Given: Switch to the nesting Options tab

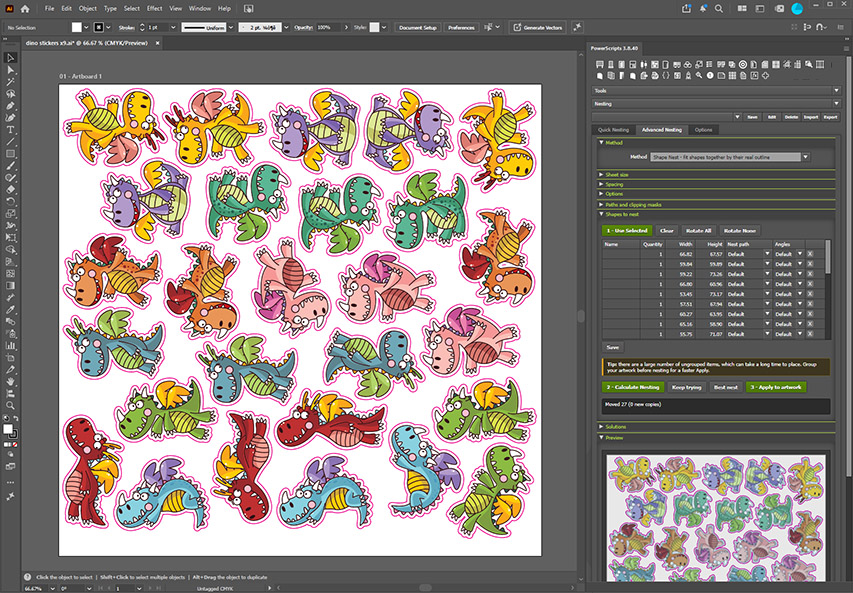Looking at the screenshot, I should tap(703, 130).
